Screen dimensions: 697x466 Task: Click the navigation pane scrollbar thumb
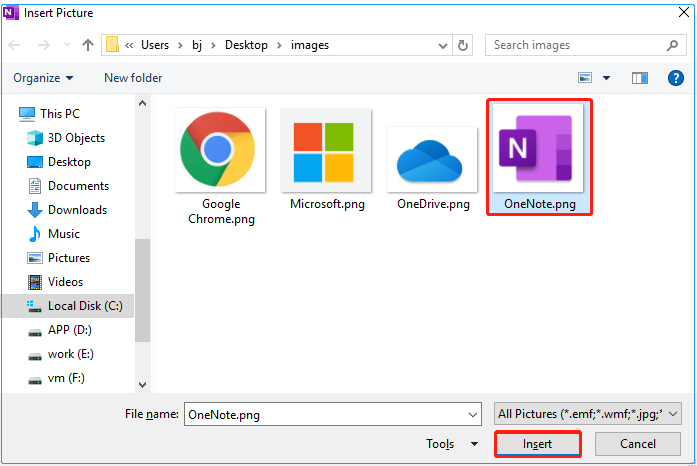(x=142, y=290)
